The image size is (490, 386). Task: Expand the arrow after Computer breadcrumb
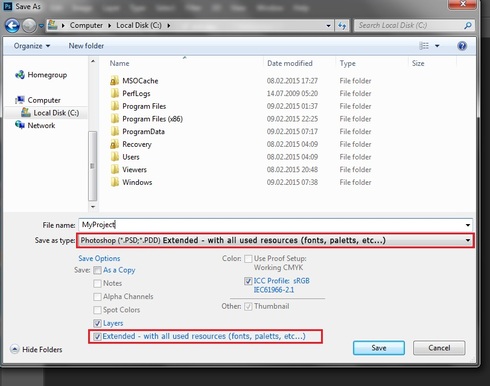click(x=109, y=26)
